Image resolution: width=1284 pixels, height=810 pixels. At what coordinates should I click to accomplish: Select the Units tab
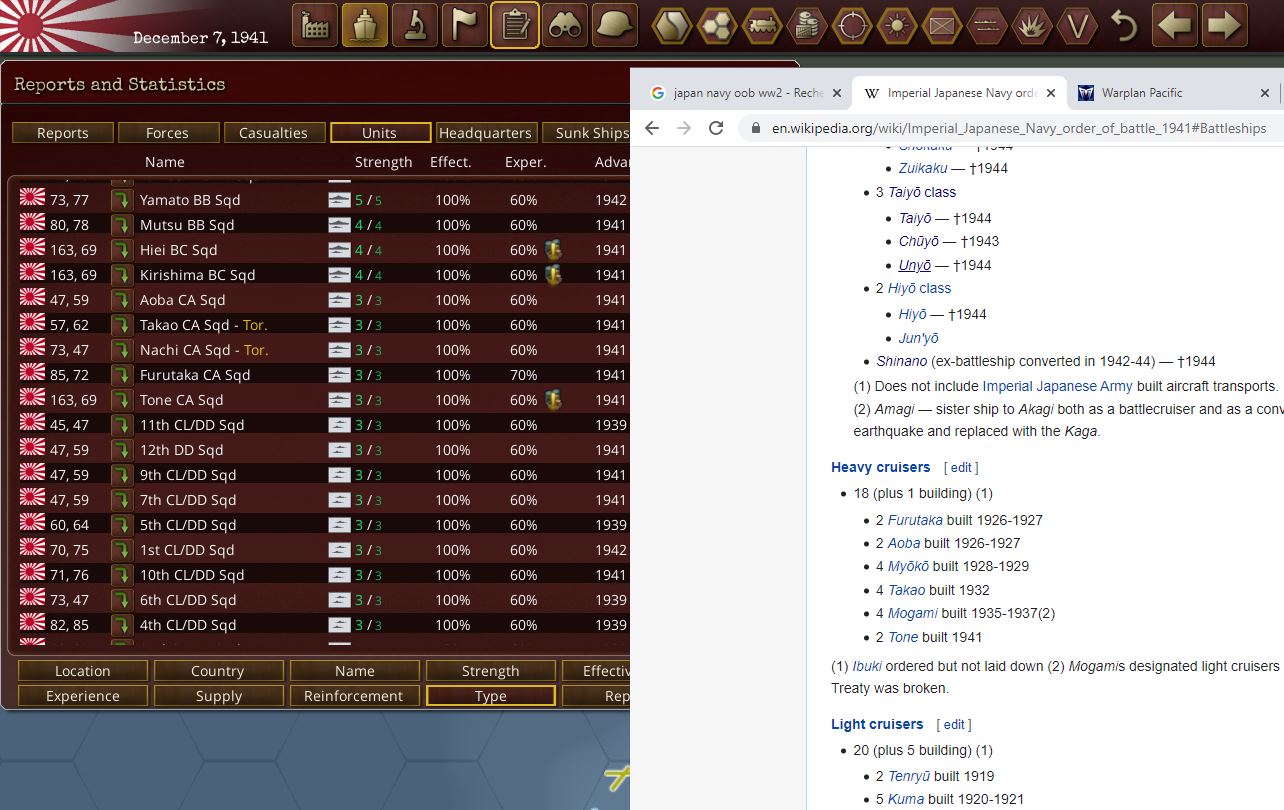coord(380,133)
